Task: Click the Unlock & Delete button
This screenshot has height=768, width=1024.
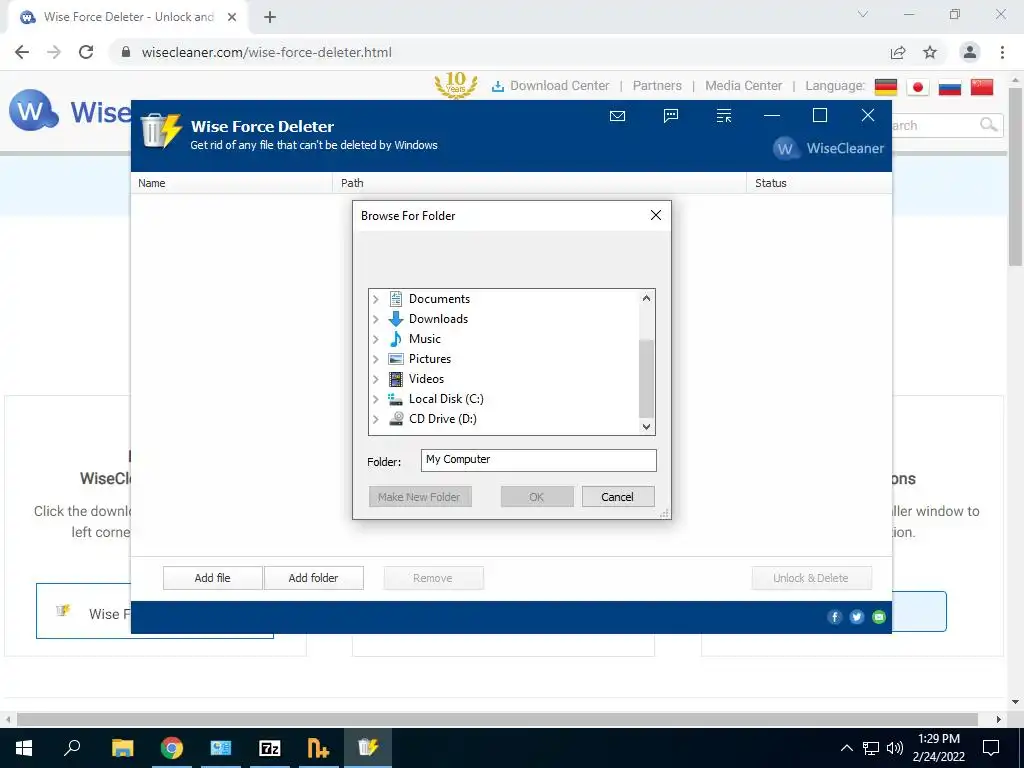Action: point(811,578)
